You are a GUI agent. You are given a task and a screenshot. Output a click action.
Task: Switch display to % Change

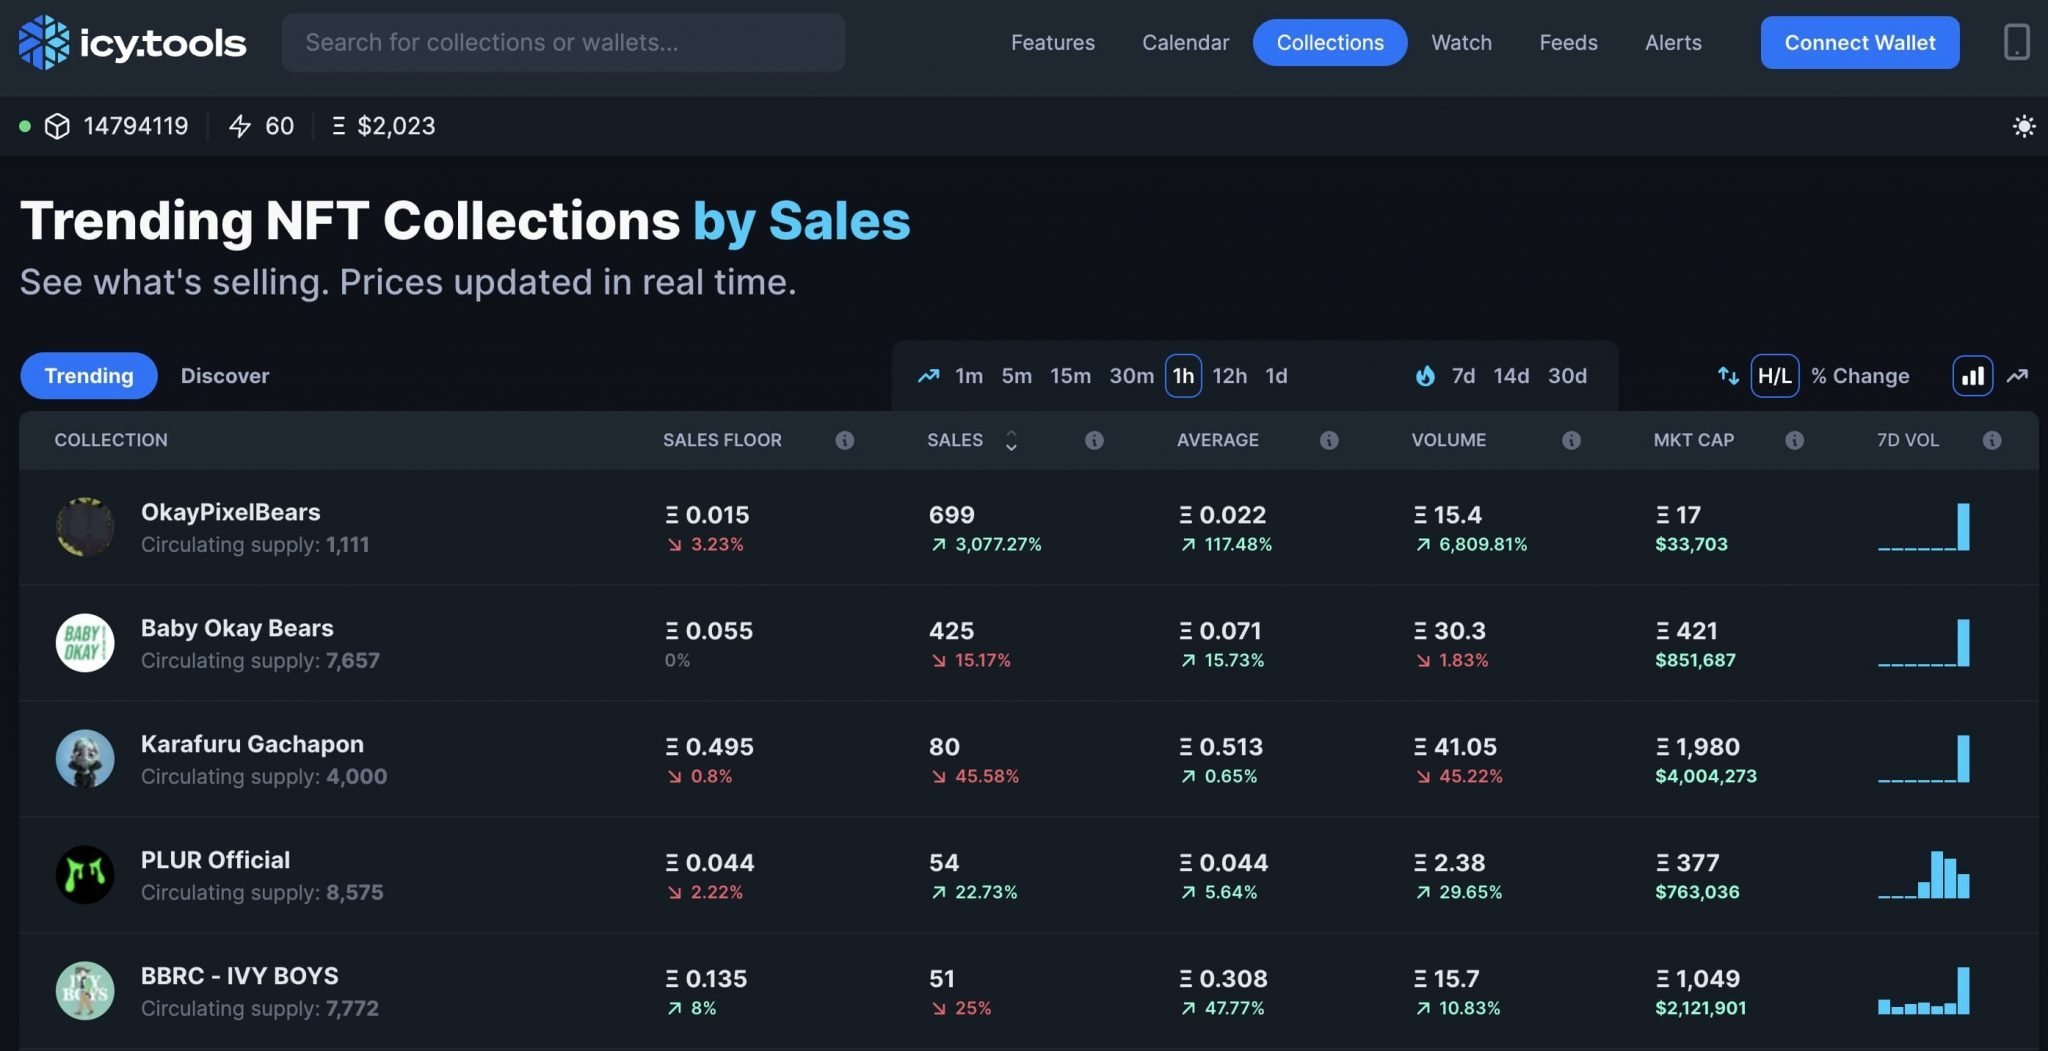pyautogui.click(x=1860, y=376)
